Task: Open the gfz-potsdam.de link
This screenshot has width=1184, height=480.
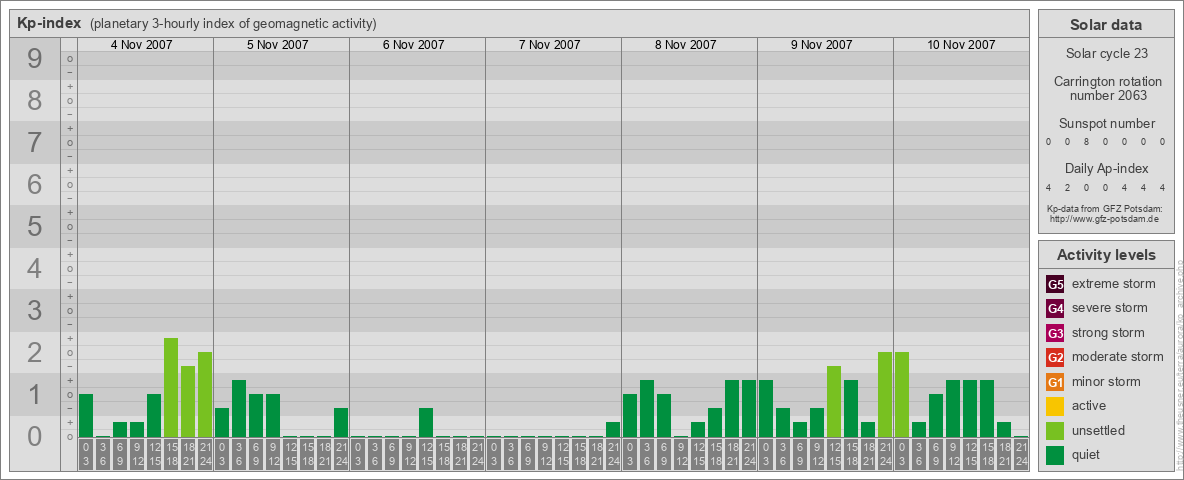Action: 1103,218
